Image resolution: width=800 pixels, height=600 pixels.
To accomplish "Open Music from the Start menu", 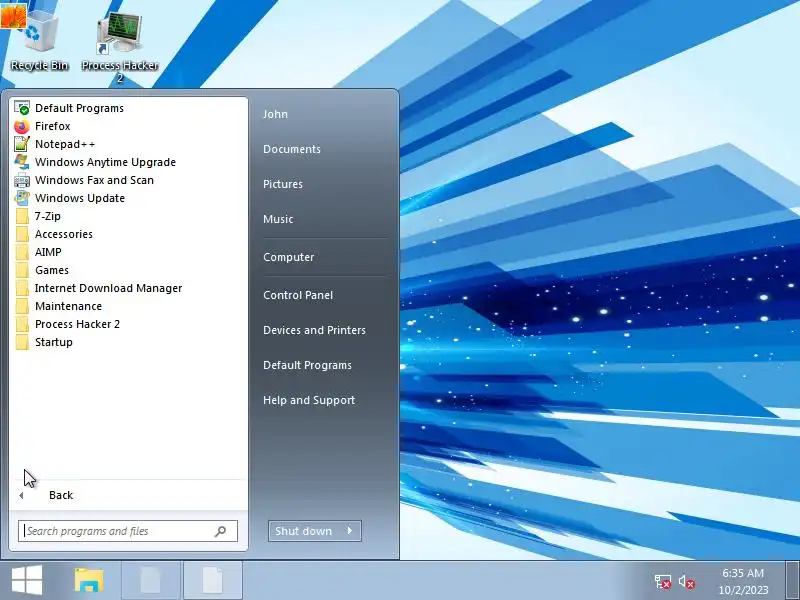I will [278, 219].
